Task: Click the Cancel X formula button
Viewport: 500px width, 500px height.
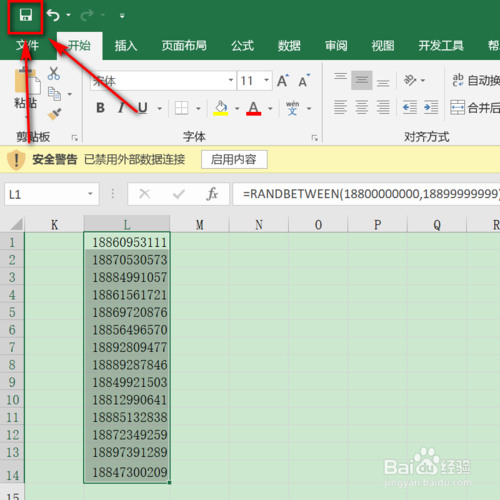Action: click(x=145, y=194)
